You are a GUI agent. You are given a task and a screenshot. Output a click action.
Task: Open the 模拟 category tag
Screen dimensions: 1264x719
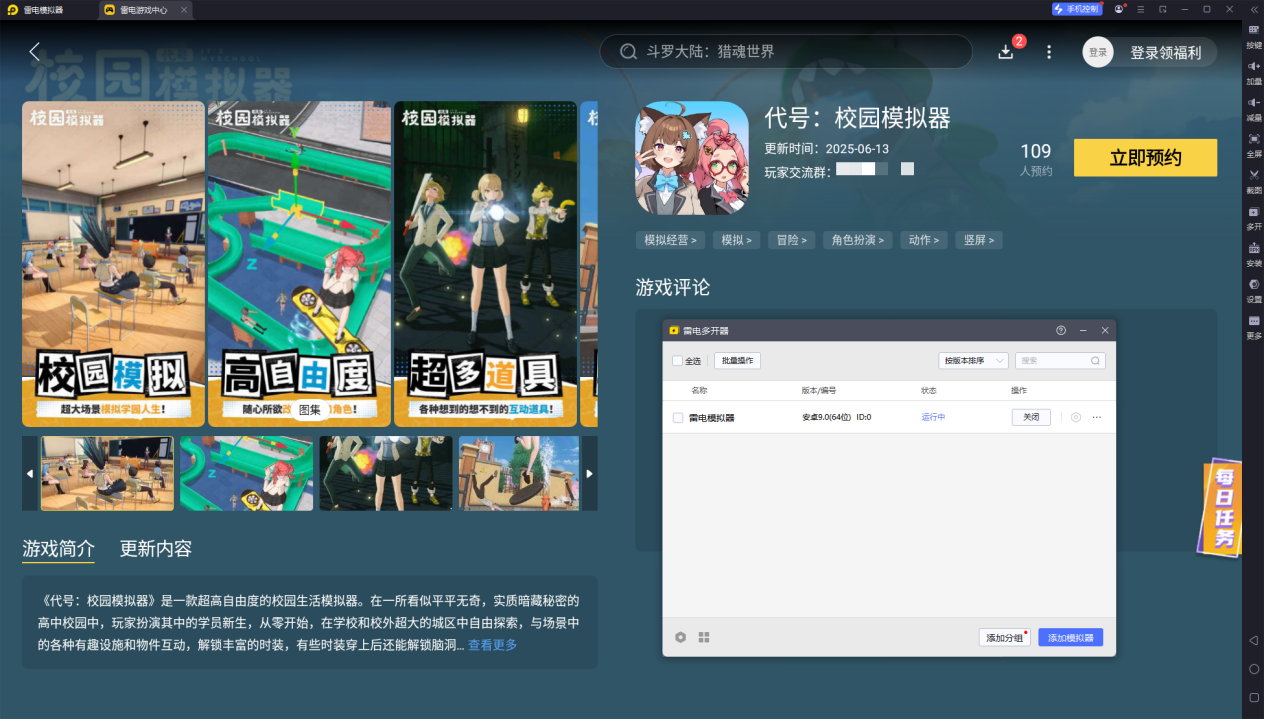(x=736, y=240)
